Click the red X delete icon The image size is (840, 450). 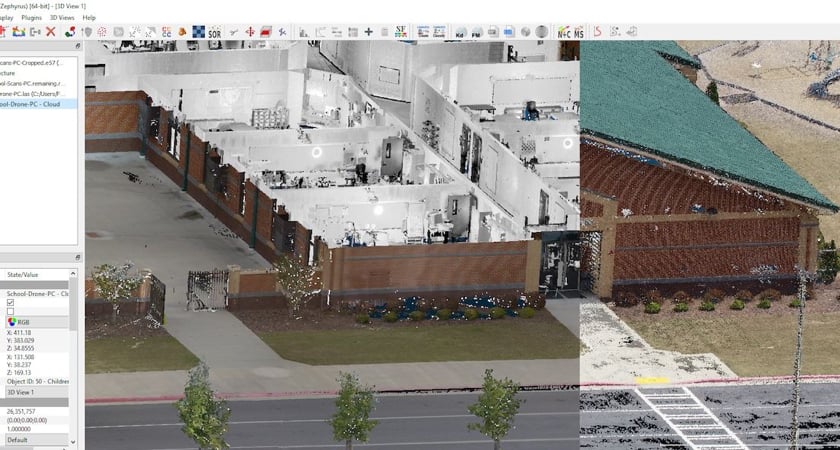coord(50,32)
